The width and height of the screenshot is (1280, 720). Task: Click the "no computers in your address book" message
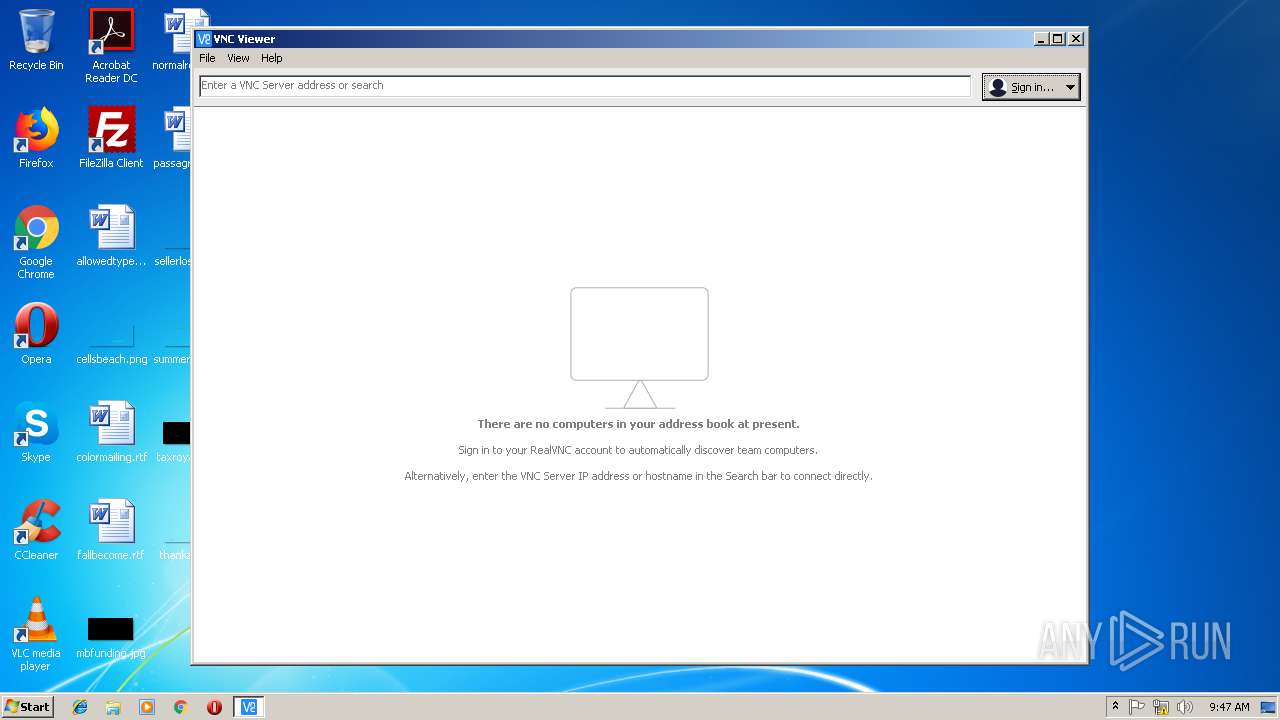pos(638,424)
